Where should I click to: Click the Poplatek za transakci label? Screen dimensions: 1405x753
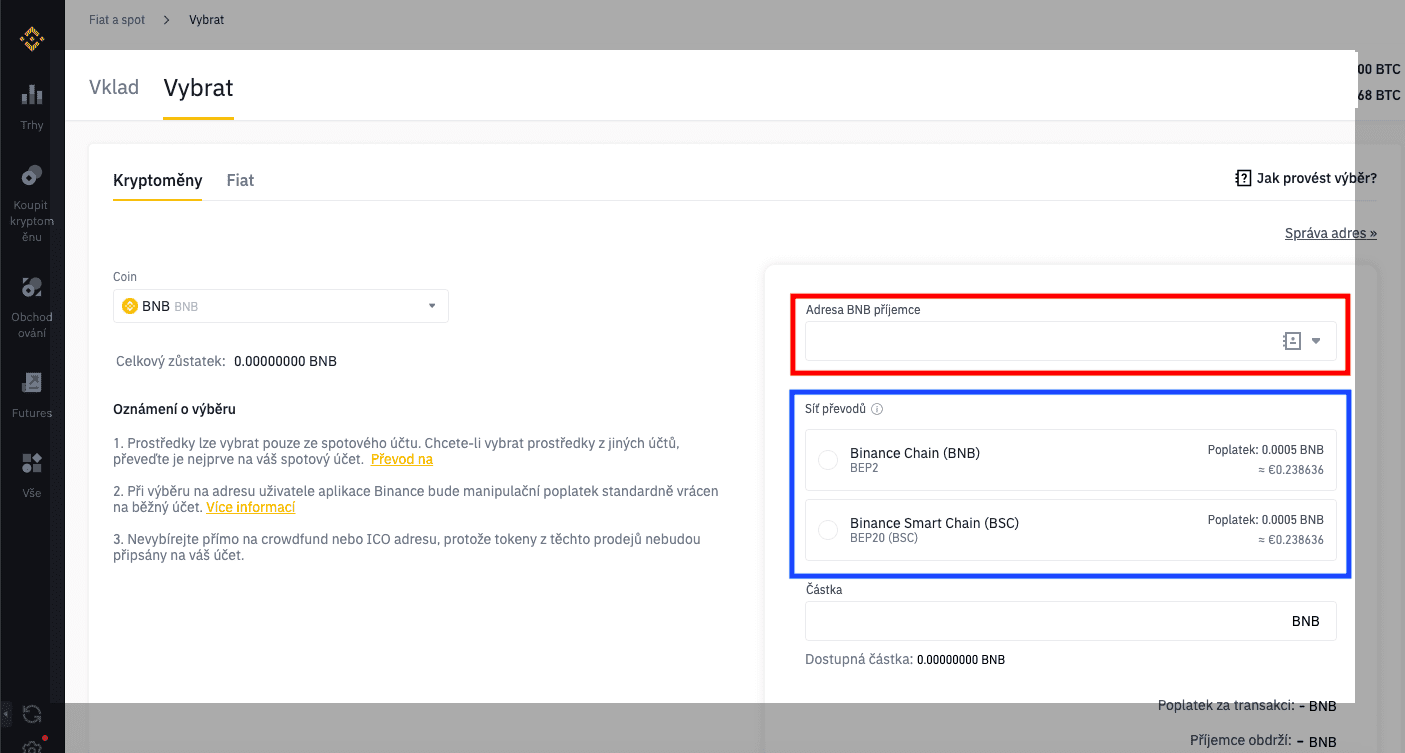tap(1226, 705)
